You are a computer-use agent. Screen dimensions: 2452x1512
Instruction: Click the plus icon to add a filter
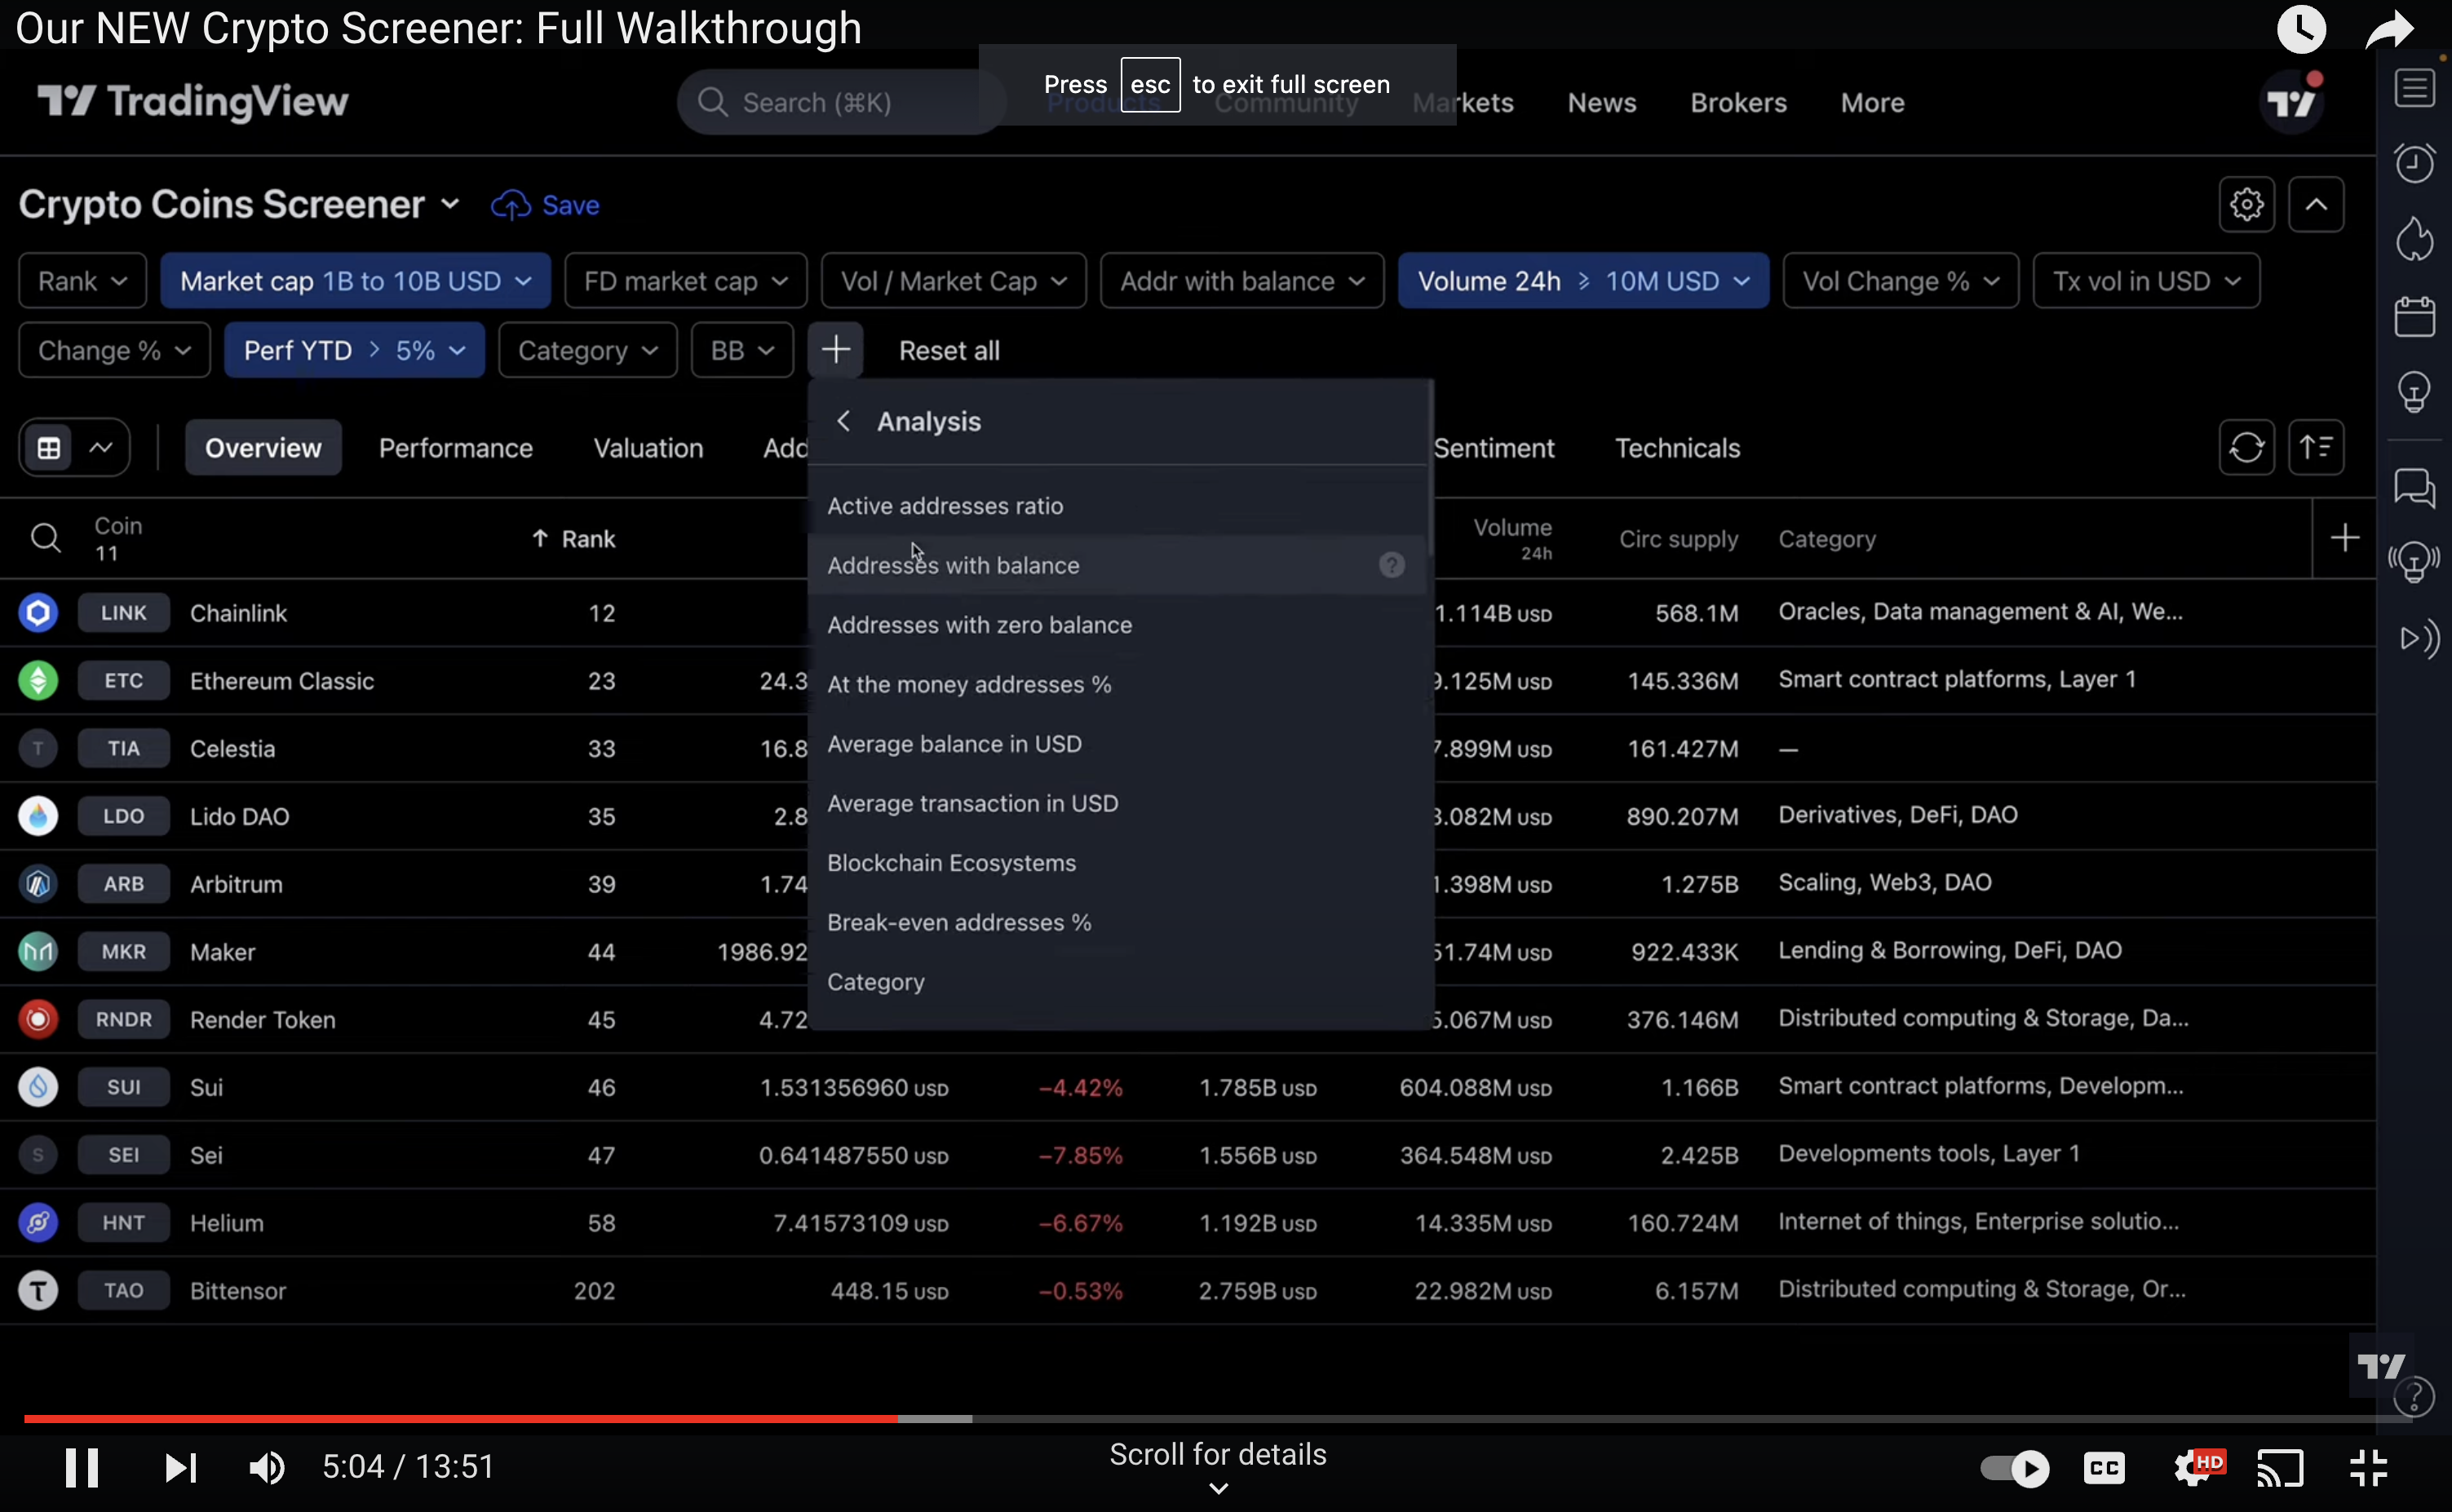point(835,350)
